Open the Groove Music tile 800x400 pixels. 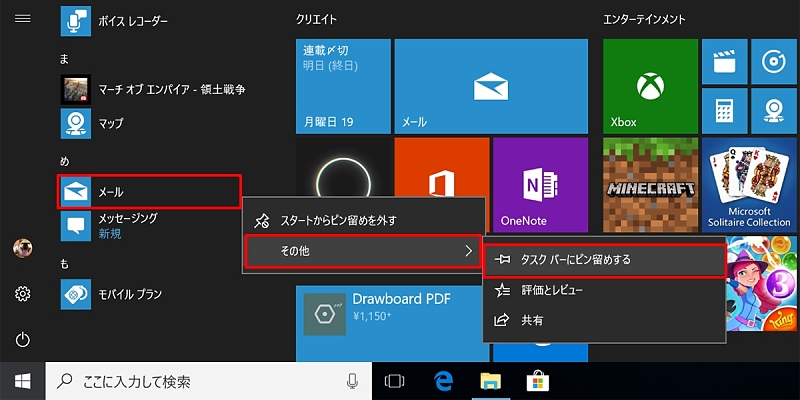click(773, 62)
